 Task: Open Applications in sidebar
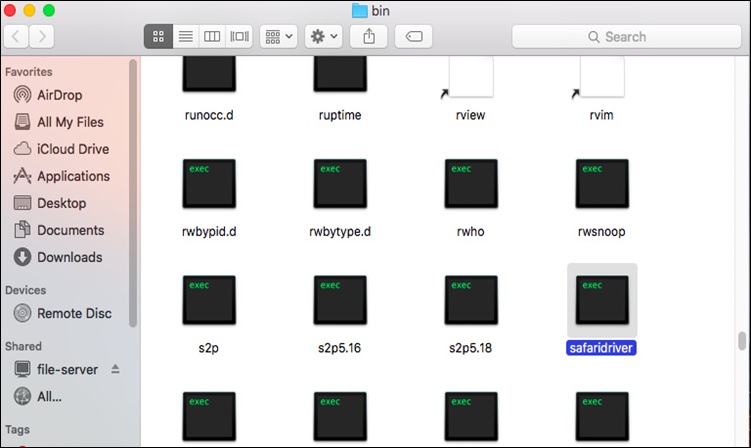pos(62,176)
